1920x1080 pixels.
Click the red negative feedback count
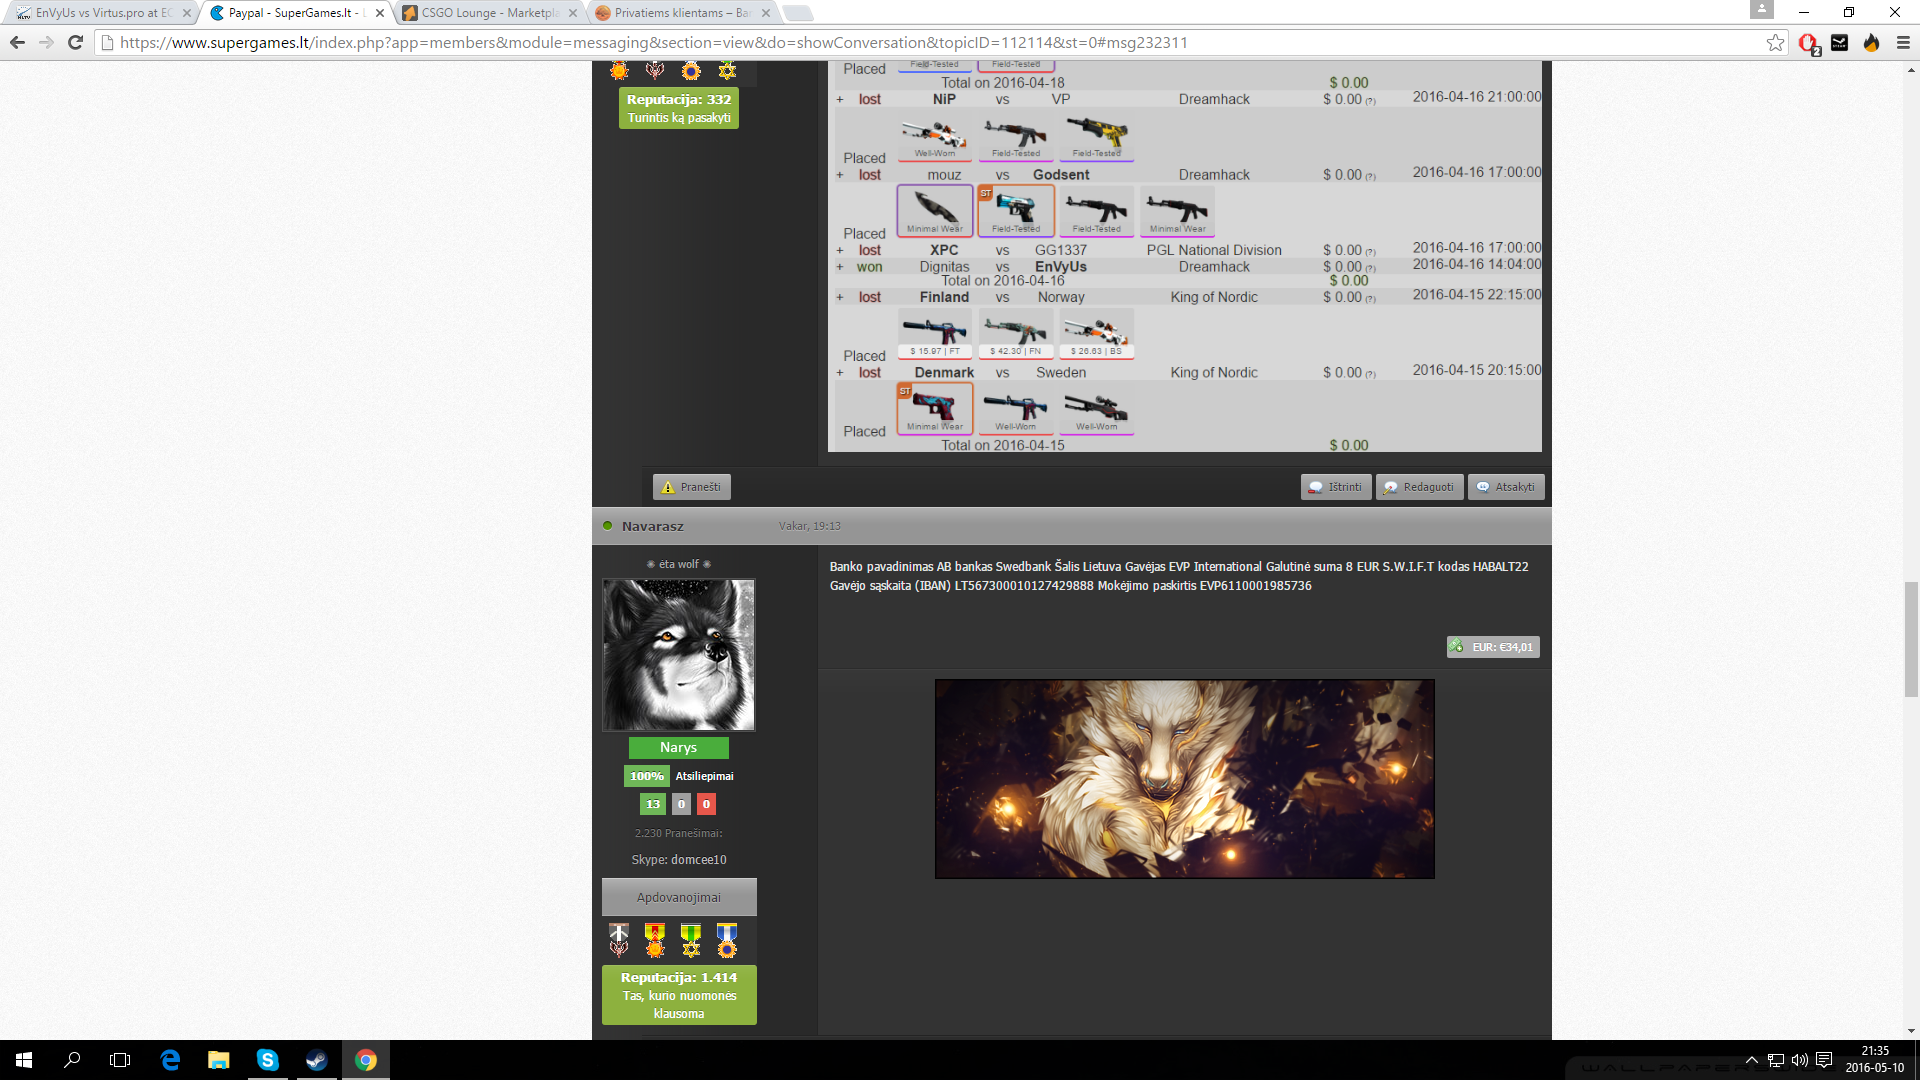pos(706,804)
